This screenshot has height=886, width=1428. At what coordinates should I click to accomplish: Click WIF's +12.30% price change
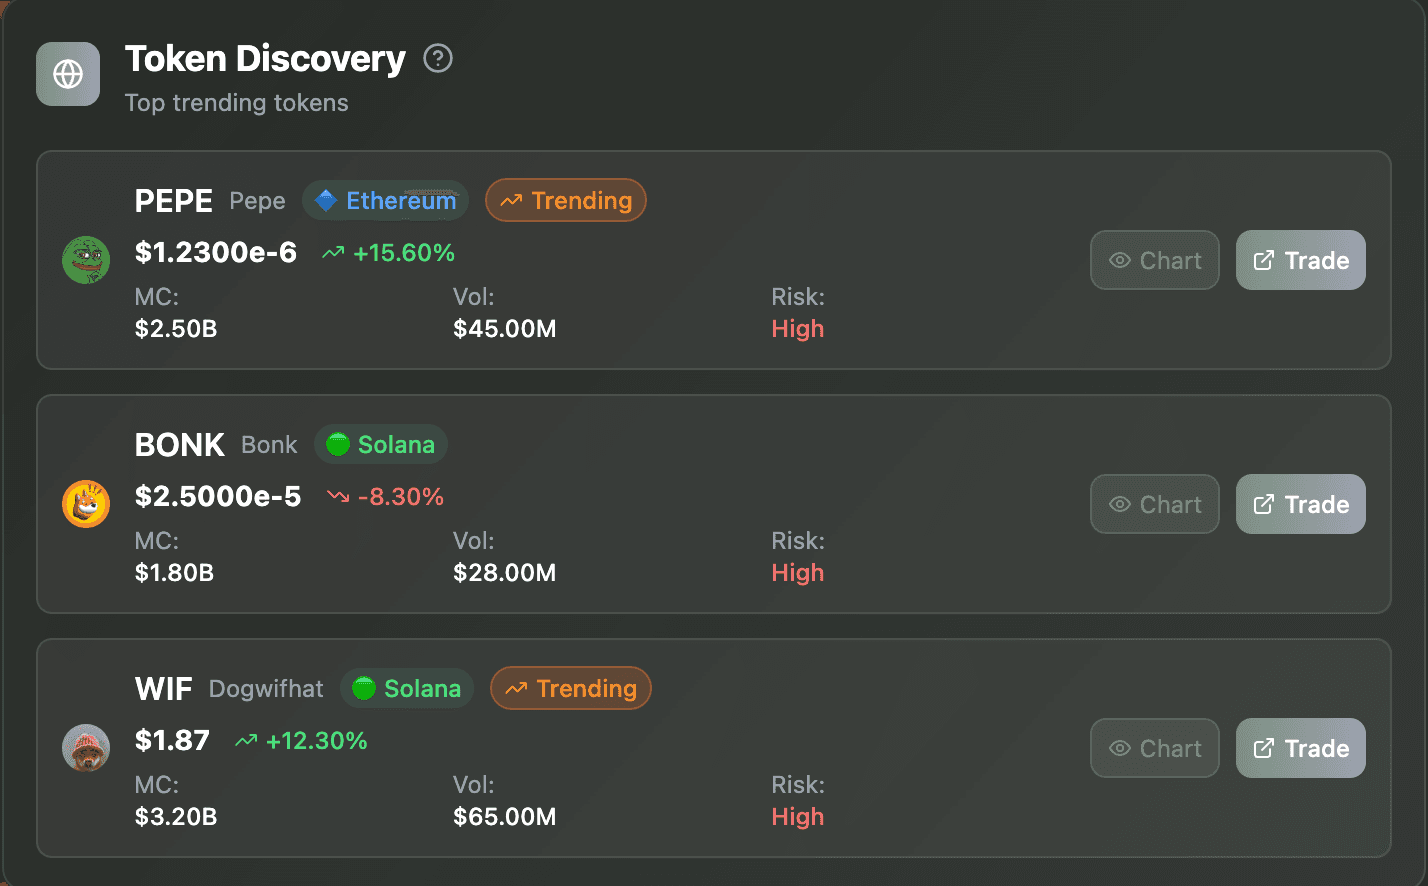302,741
